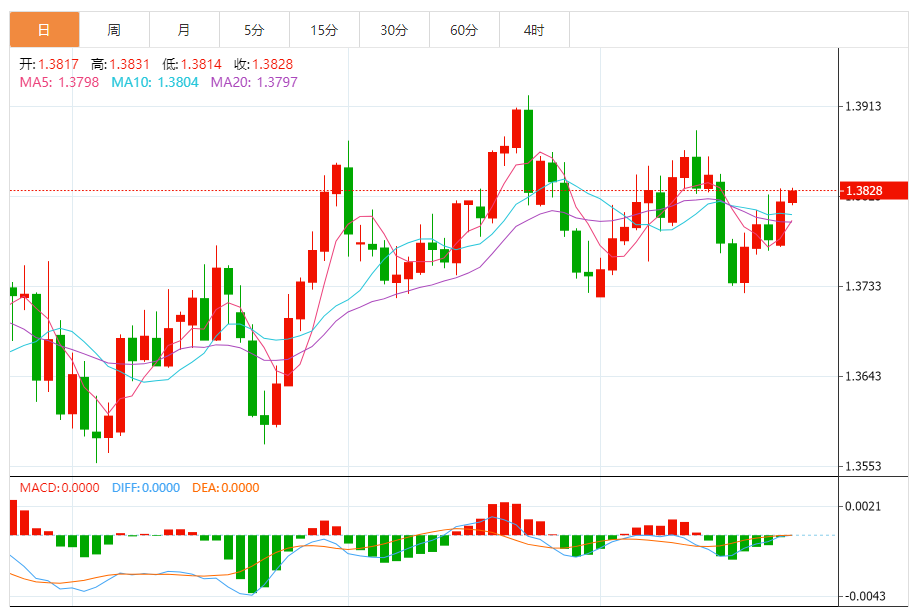Open the 15分 timeframe tab
This screenshot has width=920, height=607.
click(x=324, y=30)
